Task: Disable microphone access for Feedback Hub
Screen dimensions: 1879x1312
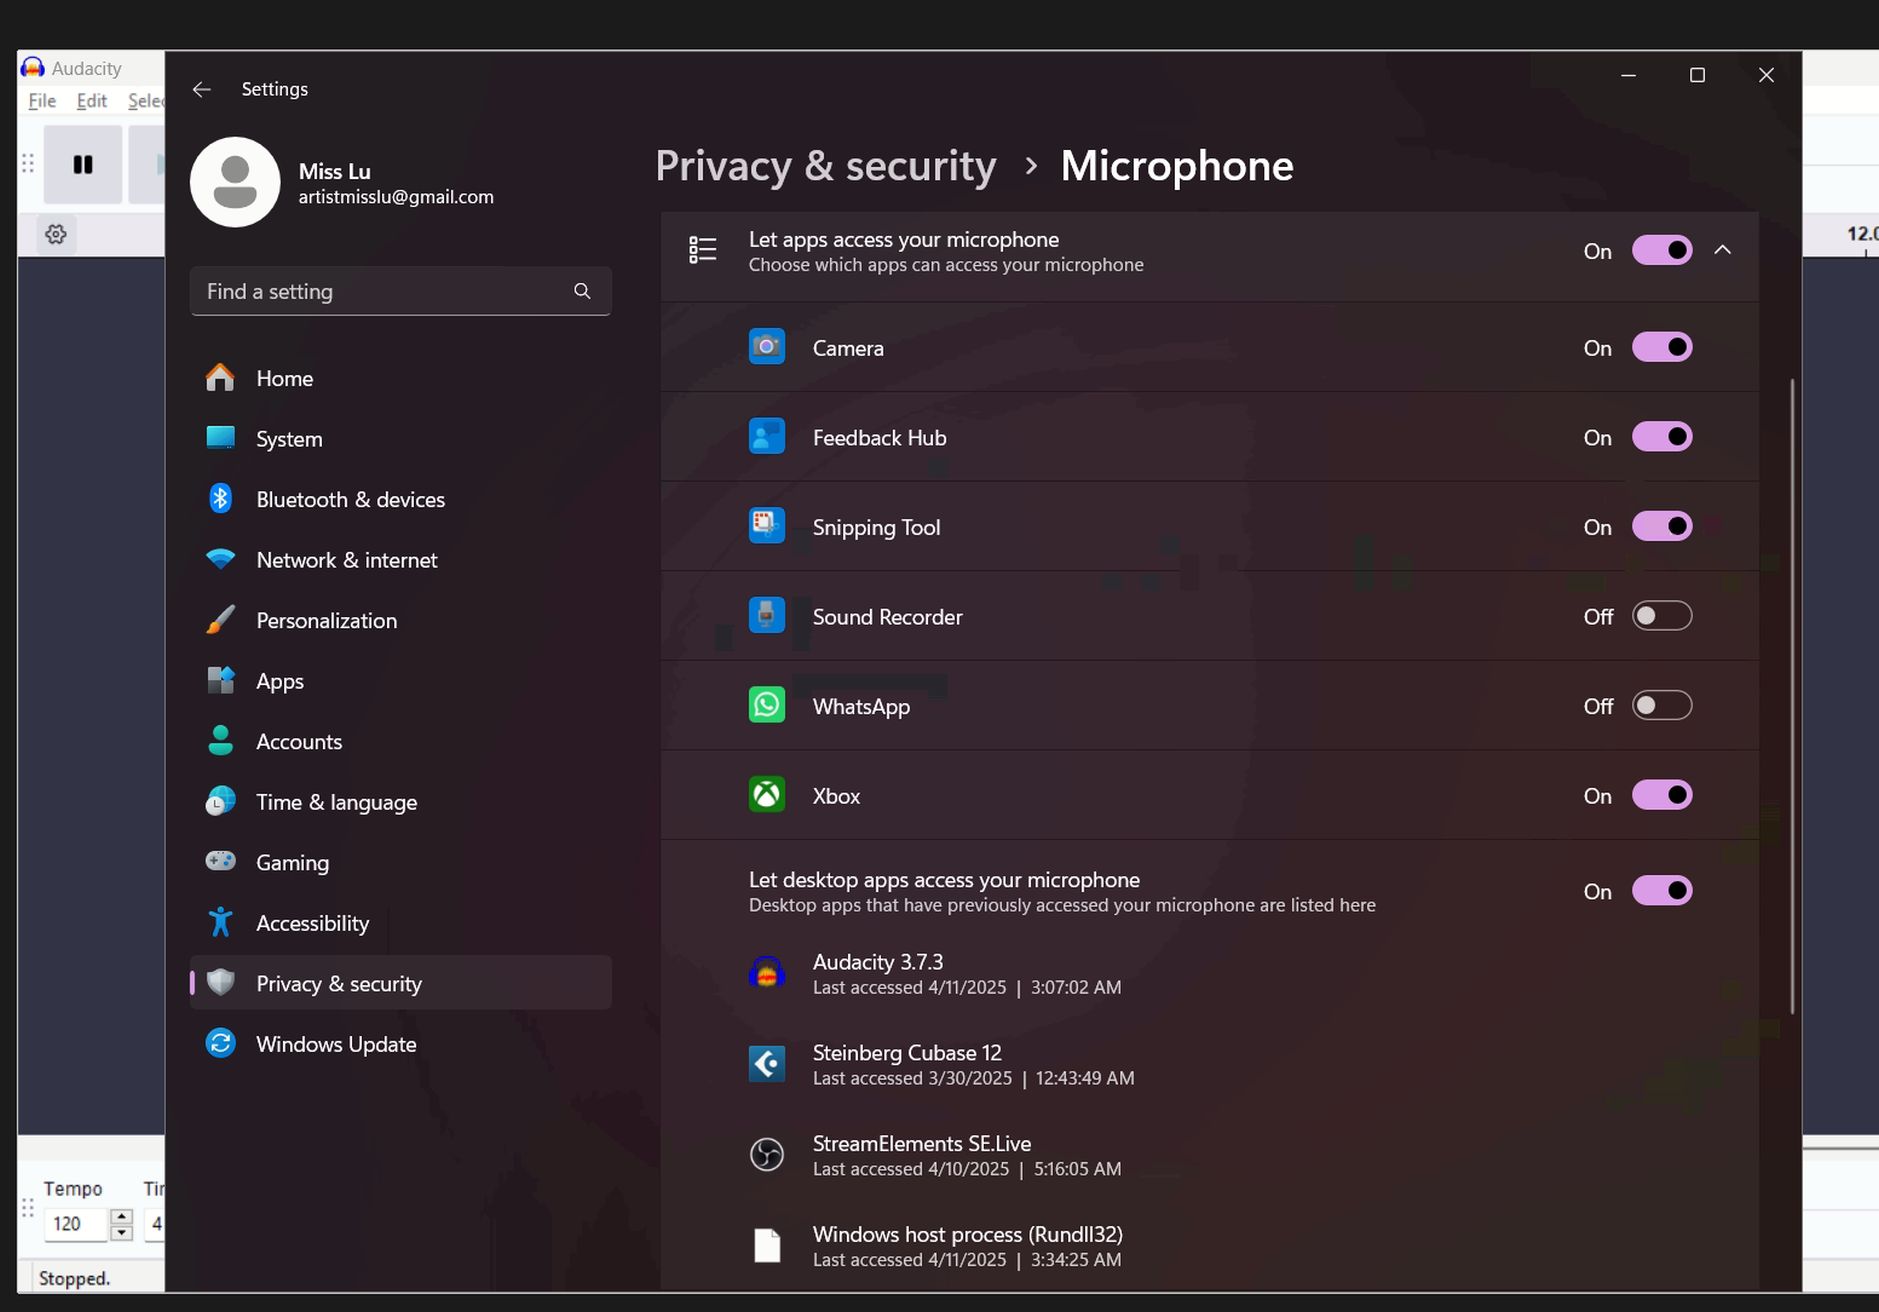Action: coord(1662,437)
